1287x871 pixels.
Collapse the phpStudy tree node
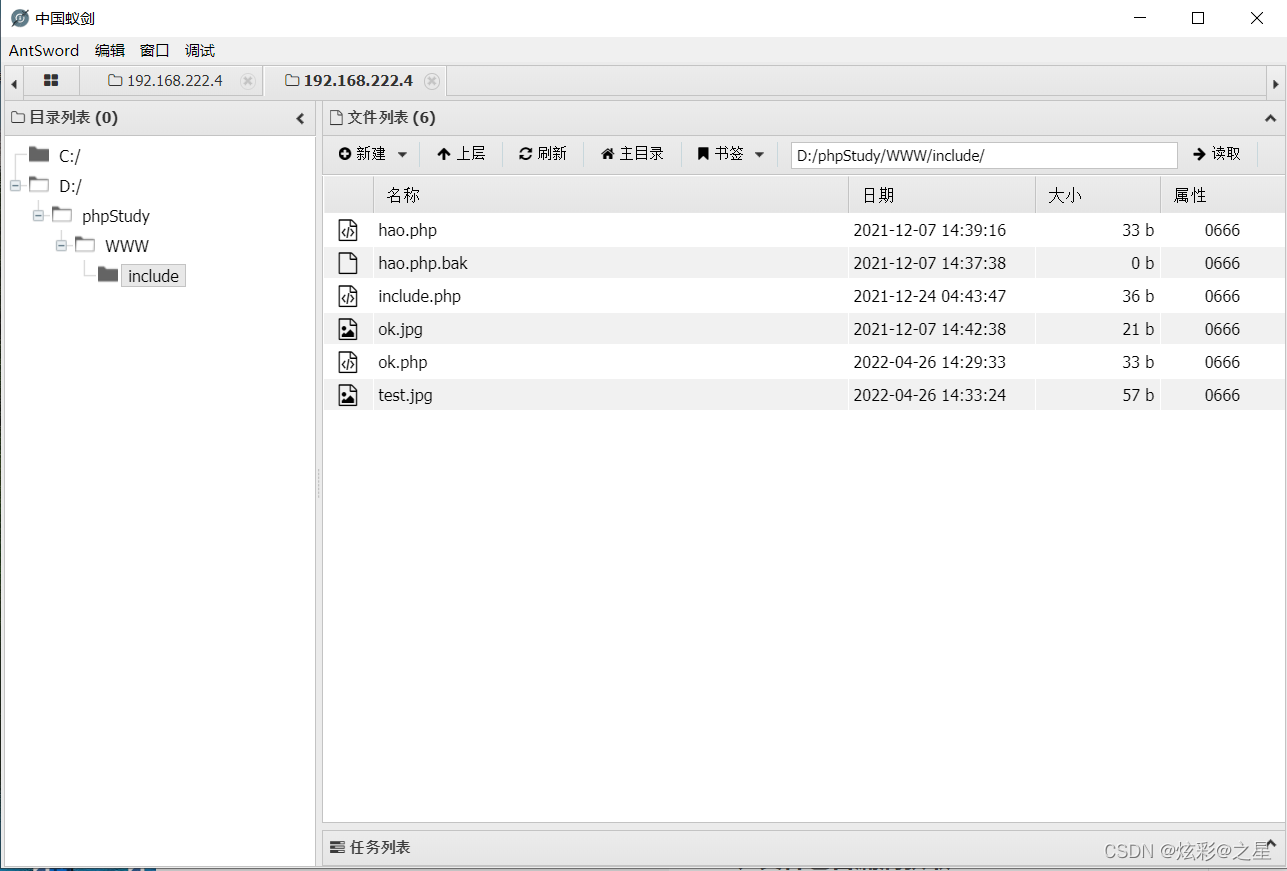(38, 215)
